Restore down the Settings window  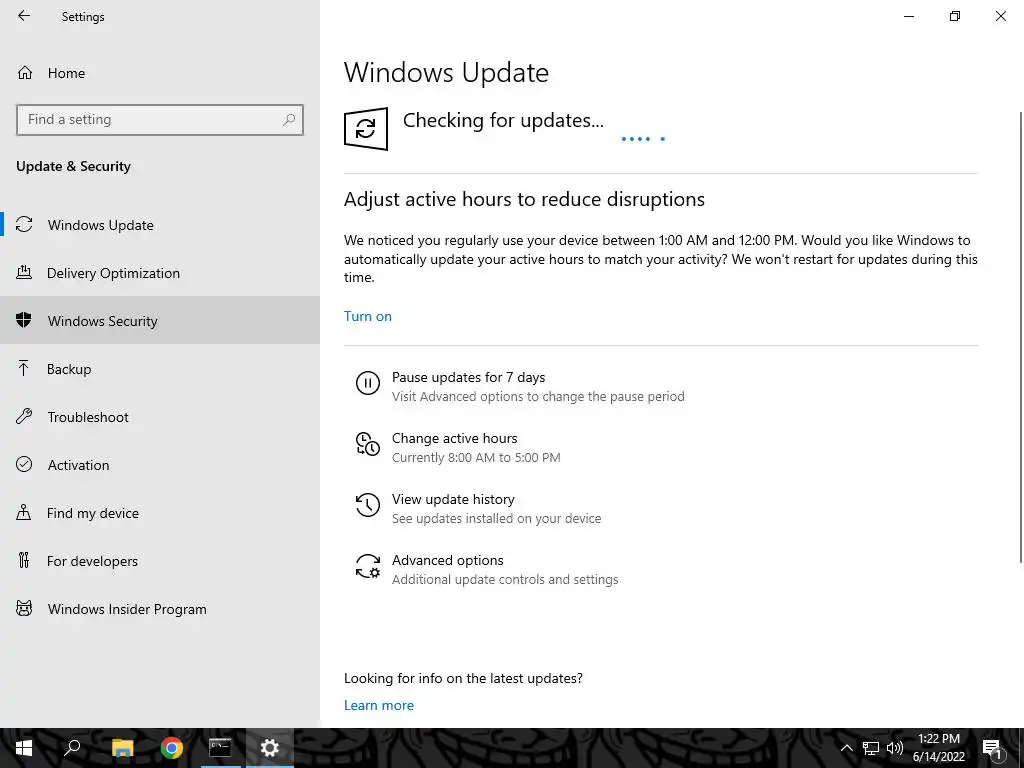pyautogui.click(x=955, y=16)
